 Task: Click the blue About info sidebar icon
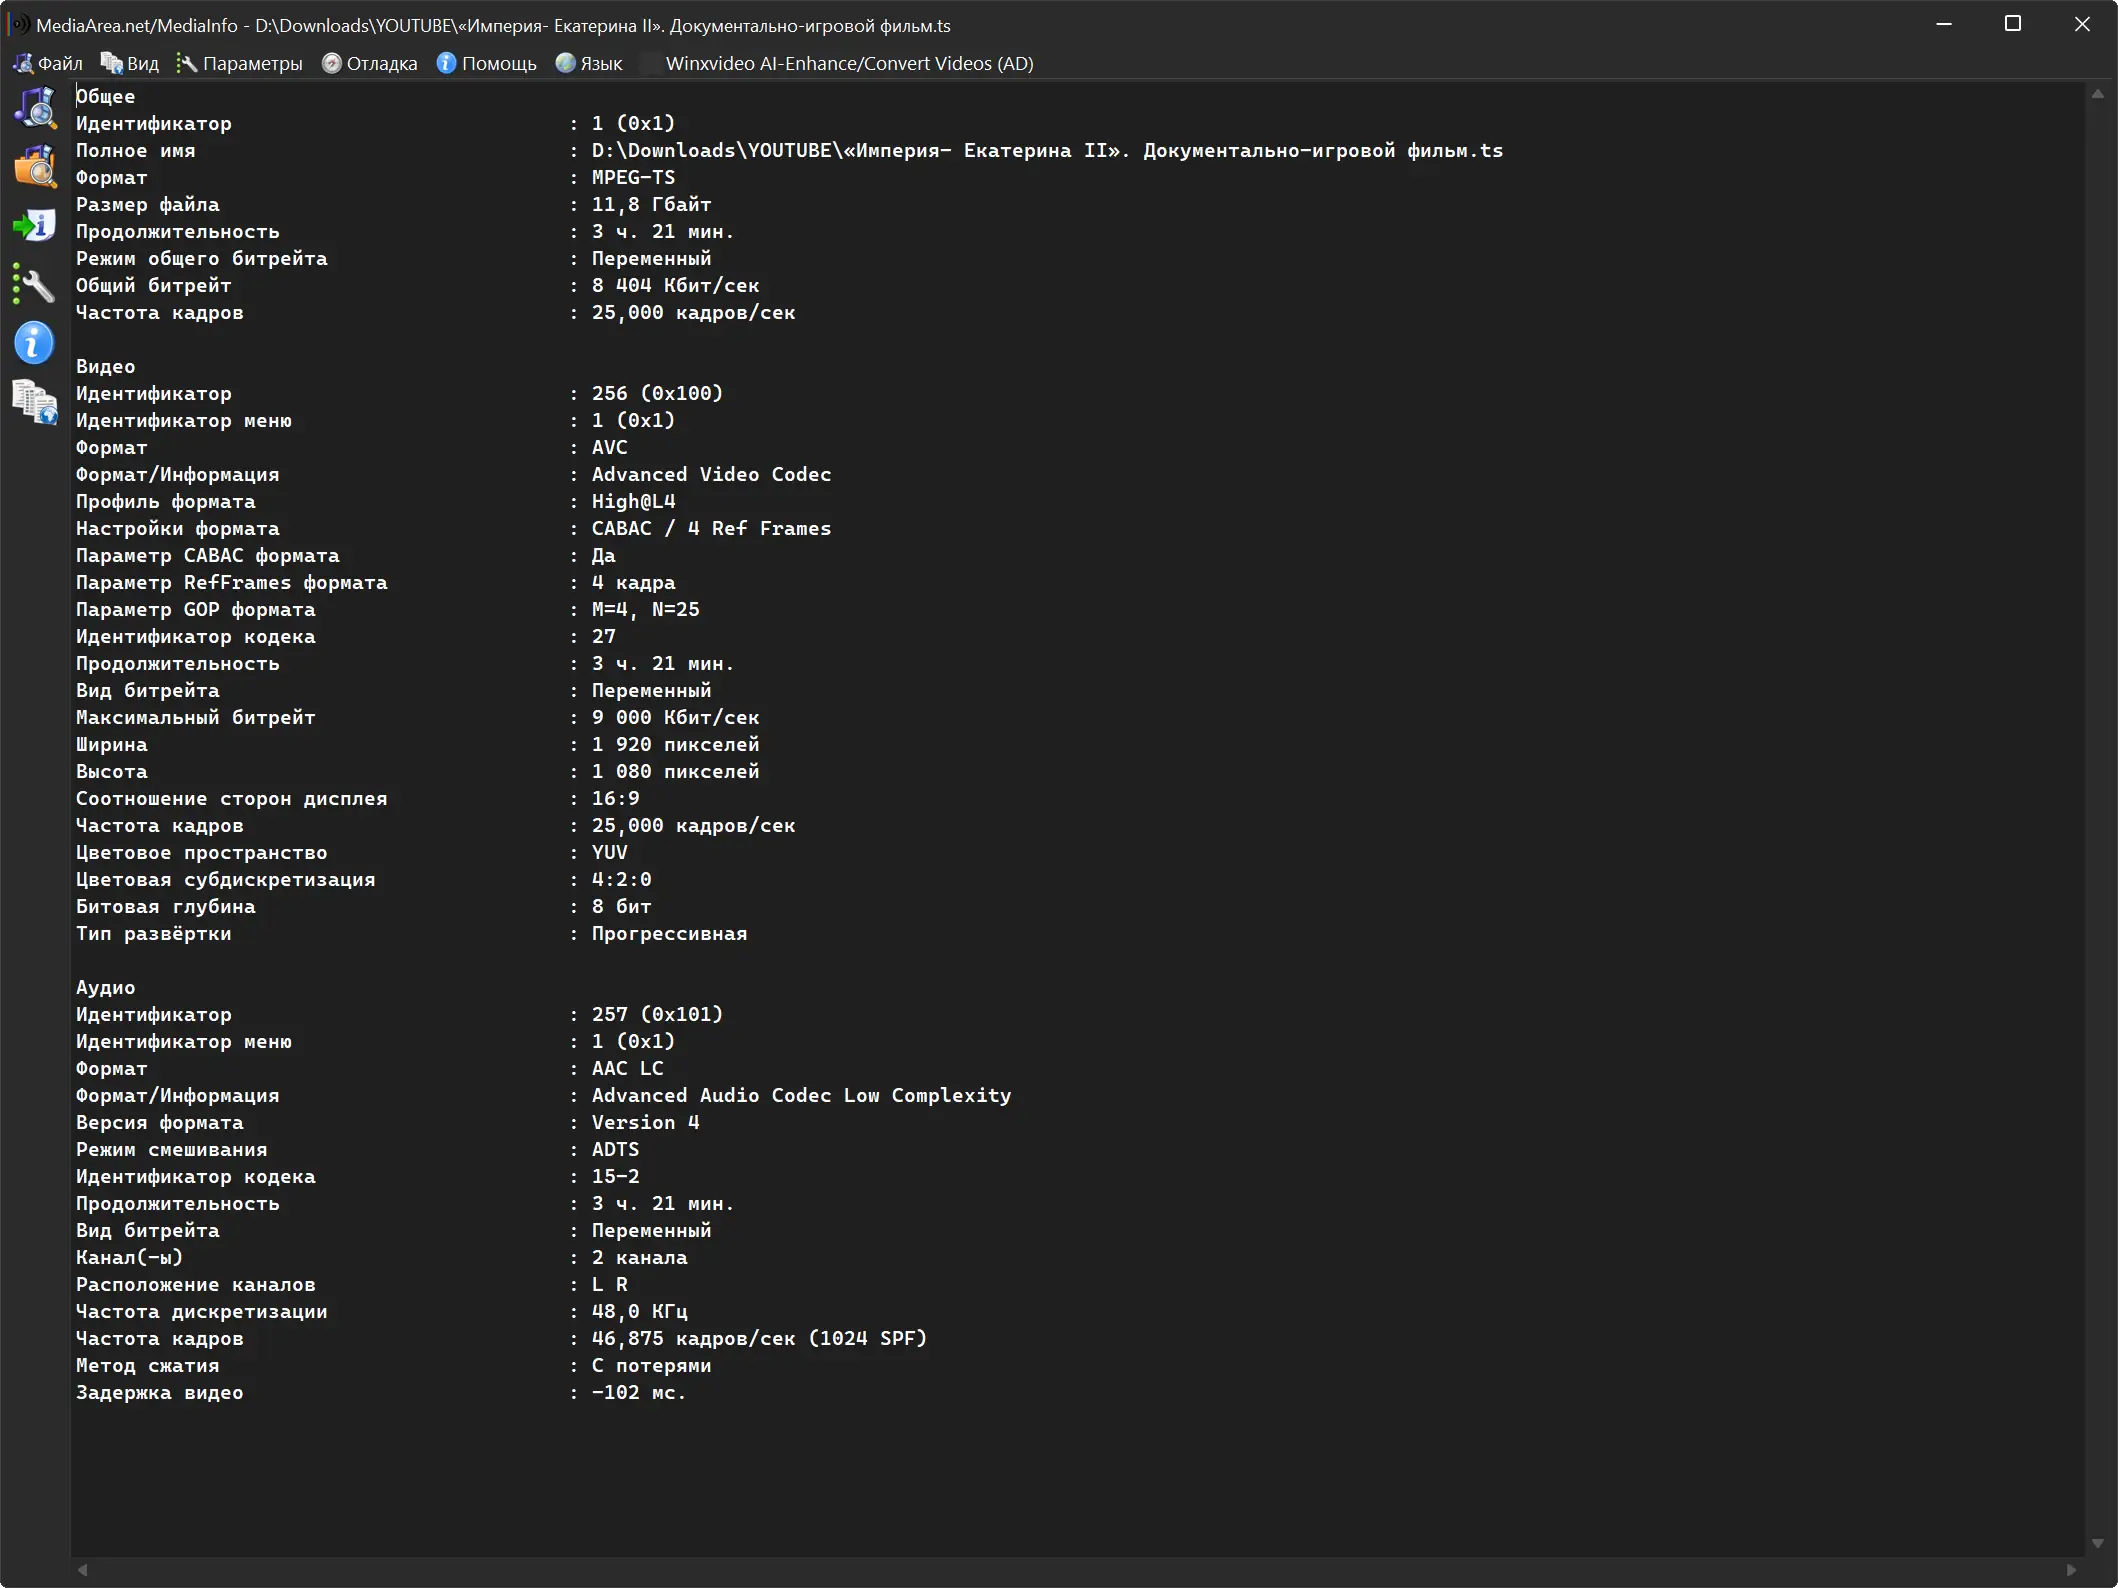click(x=35, y=343)
